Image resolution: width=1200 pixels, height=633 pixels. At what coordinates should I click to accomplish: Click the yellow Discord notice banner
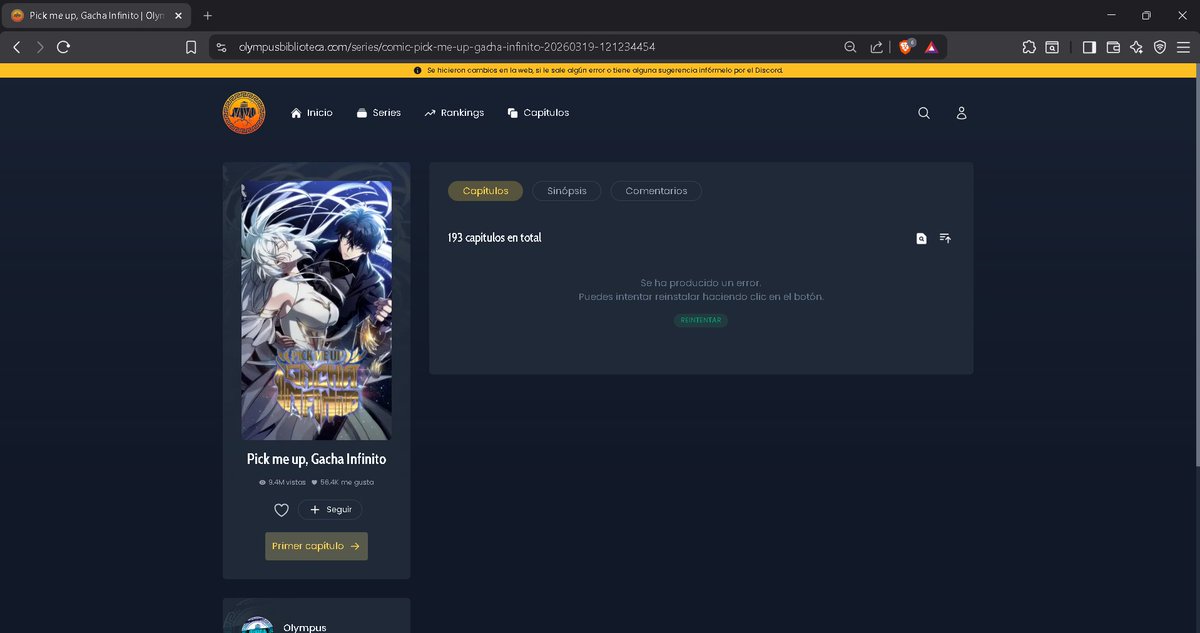click(598, 71)
